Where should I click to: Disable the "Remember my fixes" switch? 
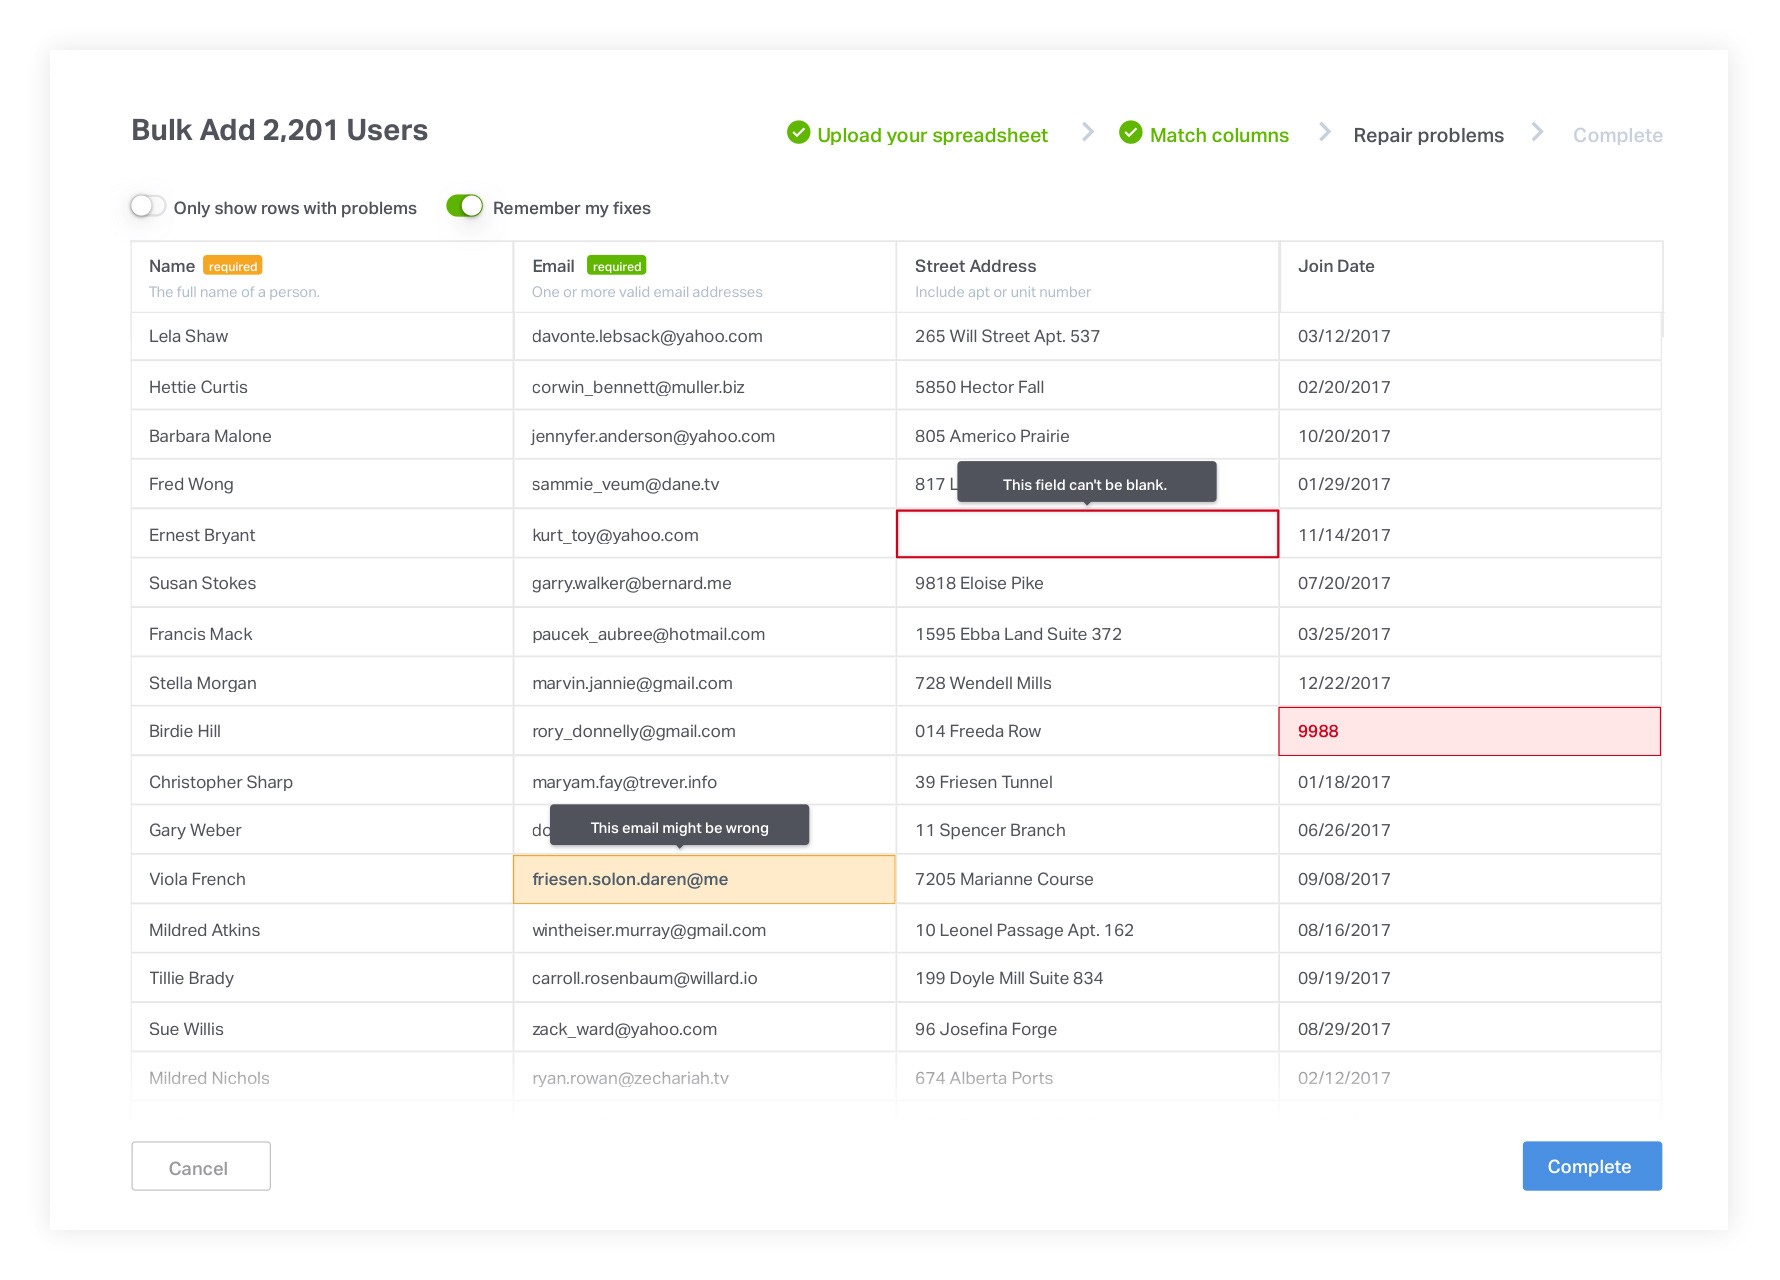[466, 206]
